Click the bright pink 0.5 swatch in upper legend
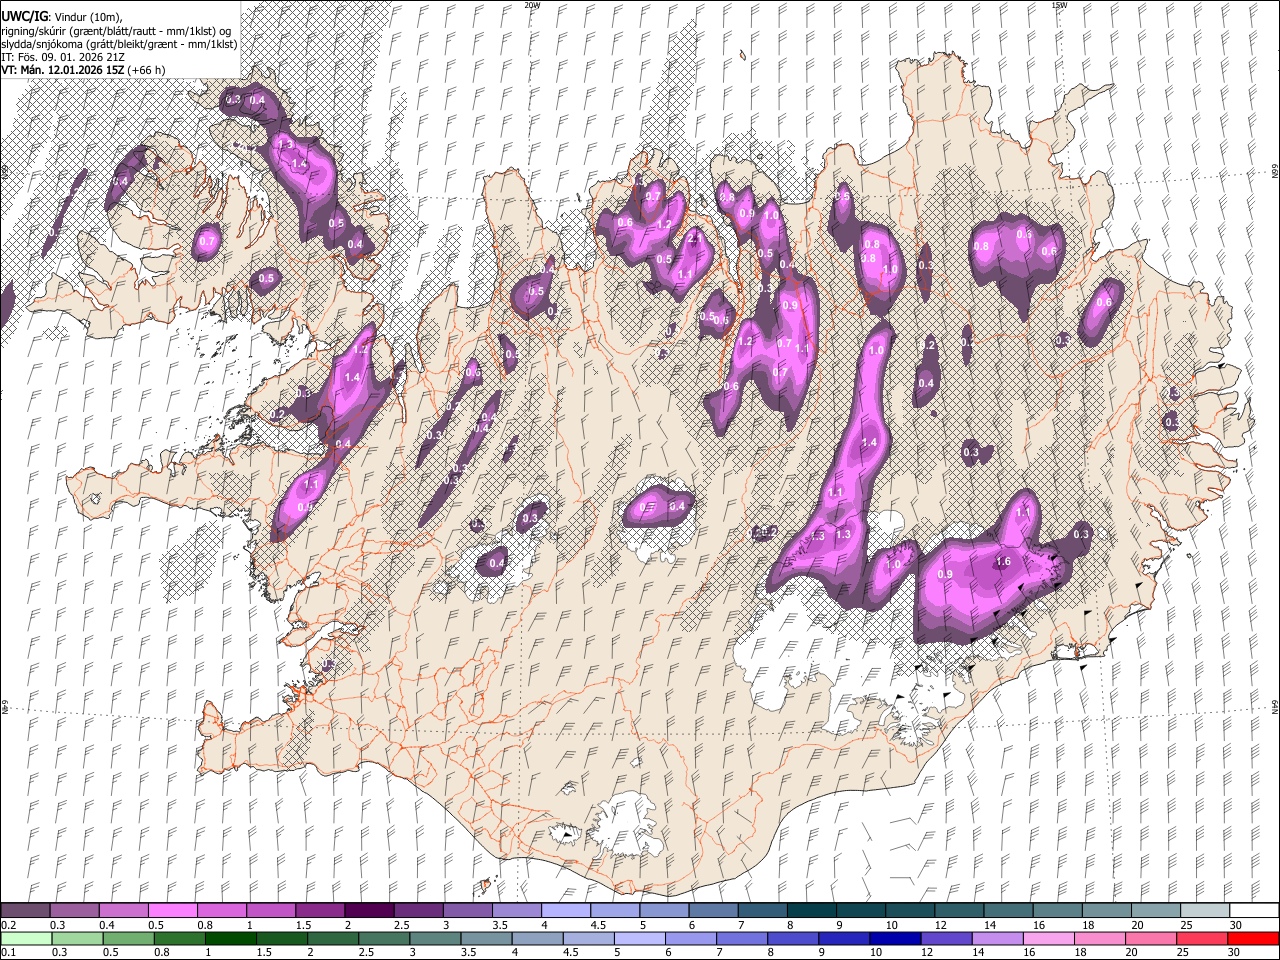 pyautogui.click(x=173, y=910)
